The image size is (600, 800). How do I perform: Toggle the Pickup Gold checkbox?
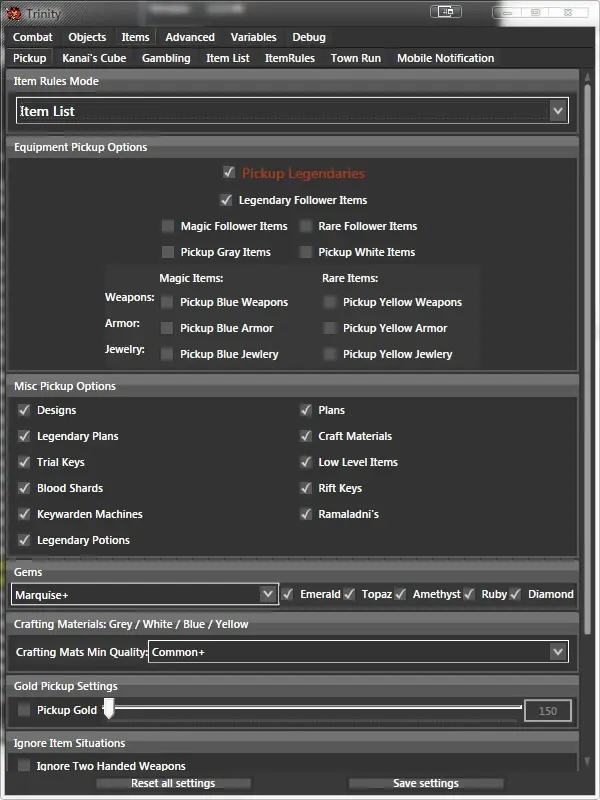point(24,710)
